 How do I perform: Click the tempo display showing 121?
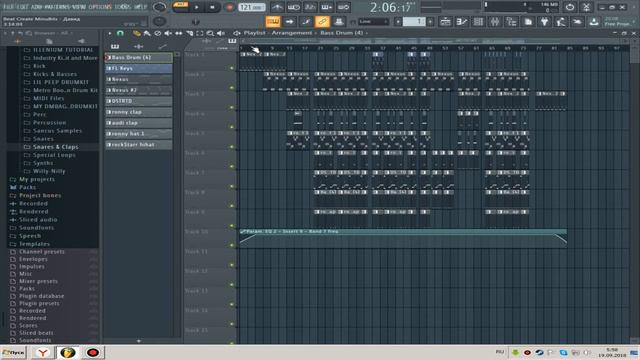(x=251, y=7)
